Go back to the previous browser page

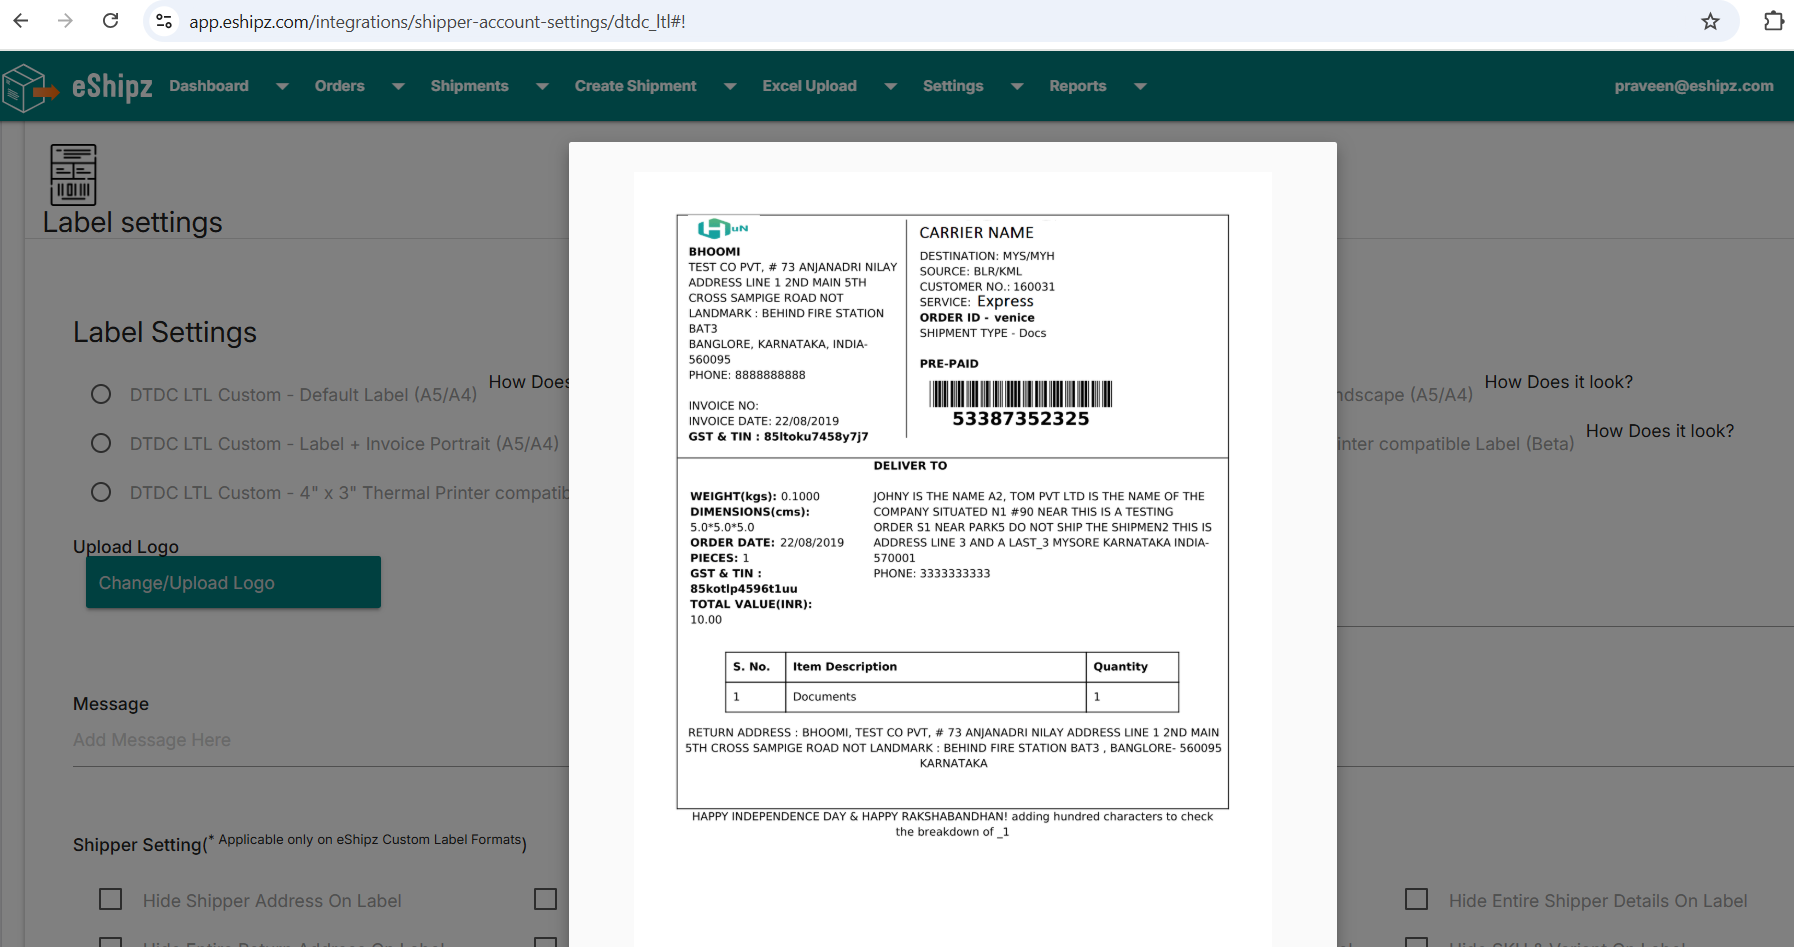click(x=21, y=21)
